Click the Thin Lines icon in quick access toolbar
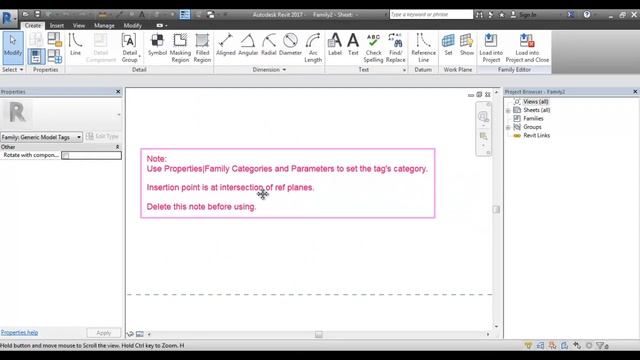This screenshot has height=360, width=640. click(185, 15)
